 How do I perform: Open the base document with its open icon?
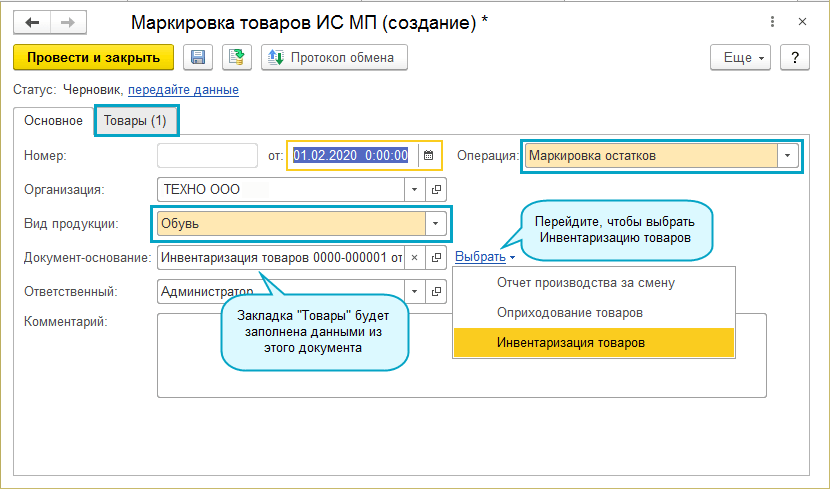[x=436, y=257]
